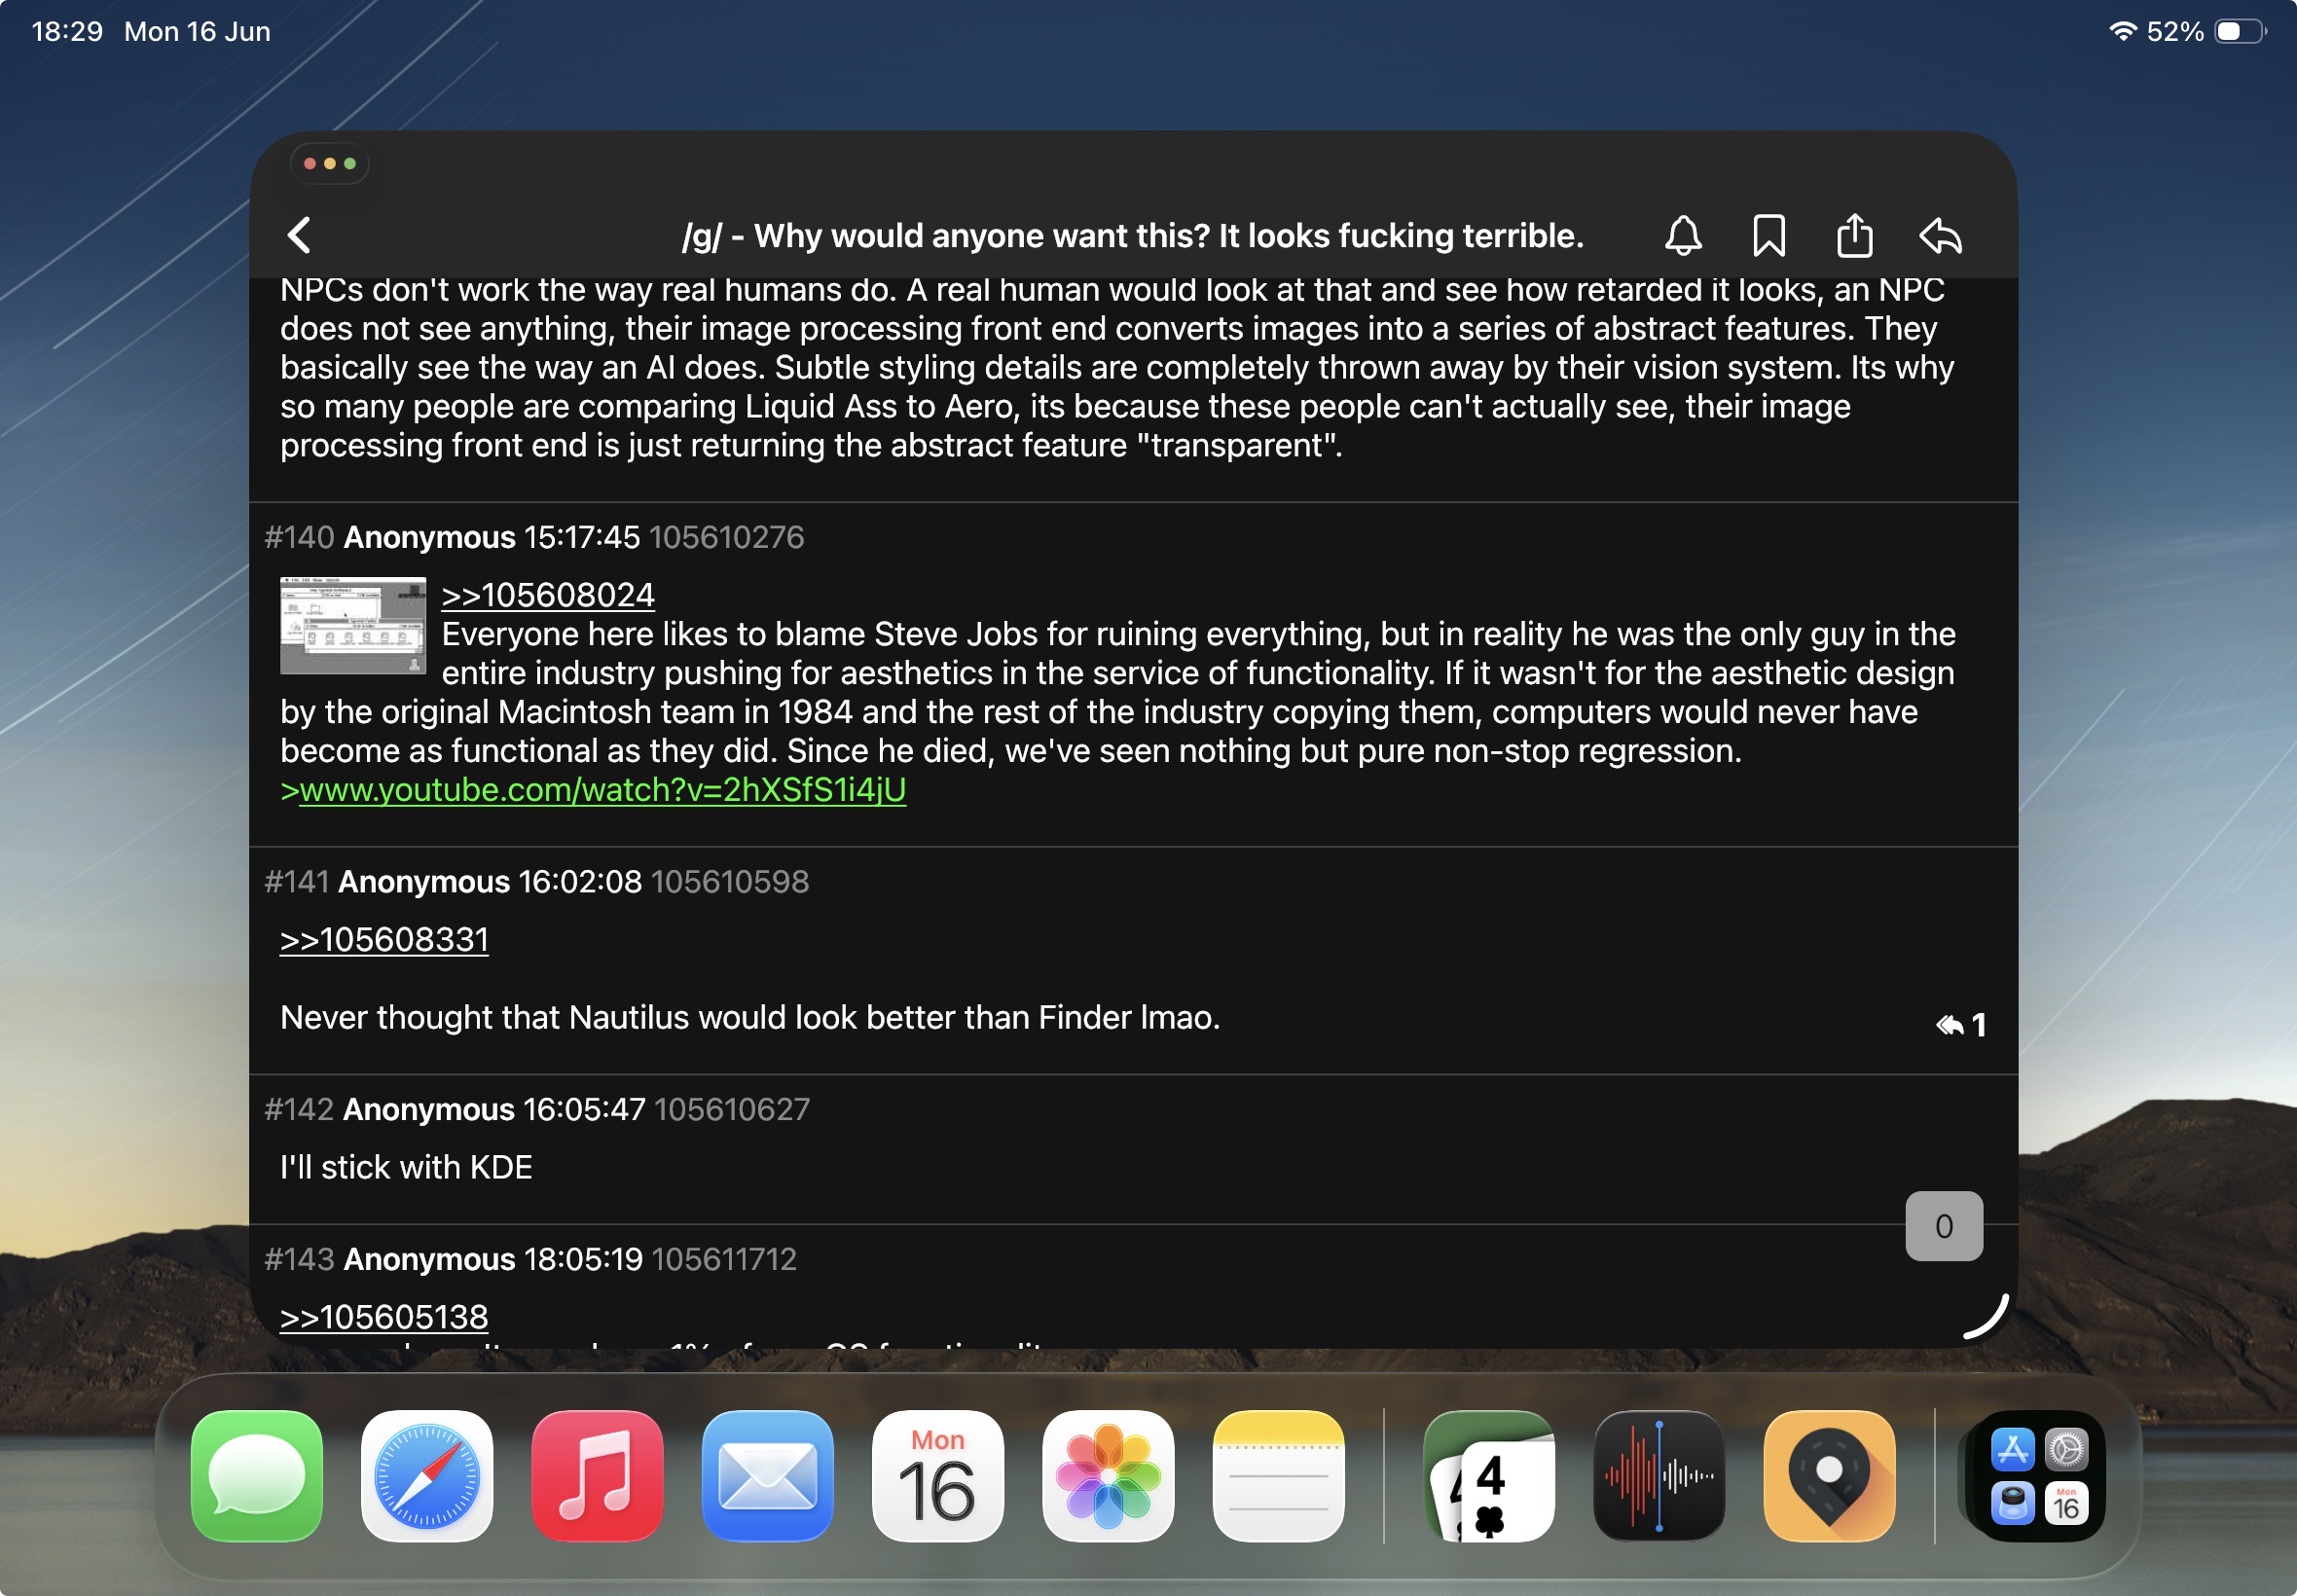Tap the notification bell icon
The width and height of the screenshot is (2297, 1596).
(1683, 236)
